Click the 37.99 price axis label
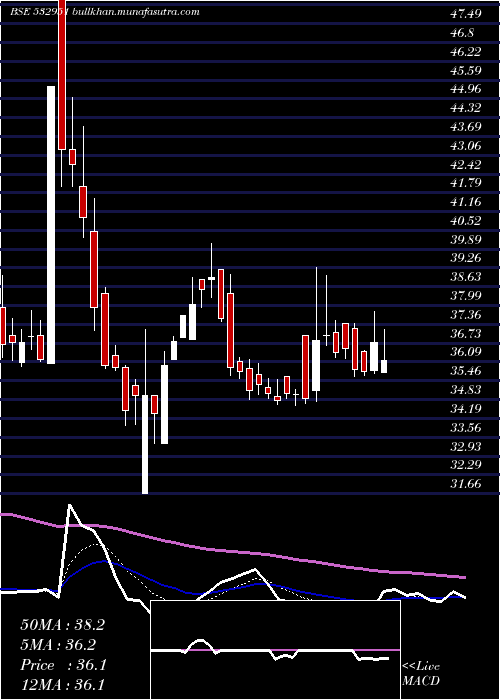Screen dimensions: 500x700 (x=466, y=296)
